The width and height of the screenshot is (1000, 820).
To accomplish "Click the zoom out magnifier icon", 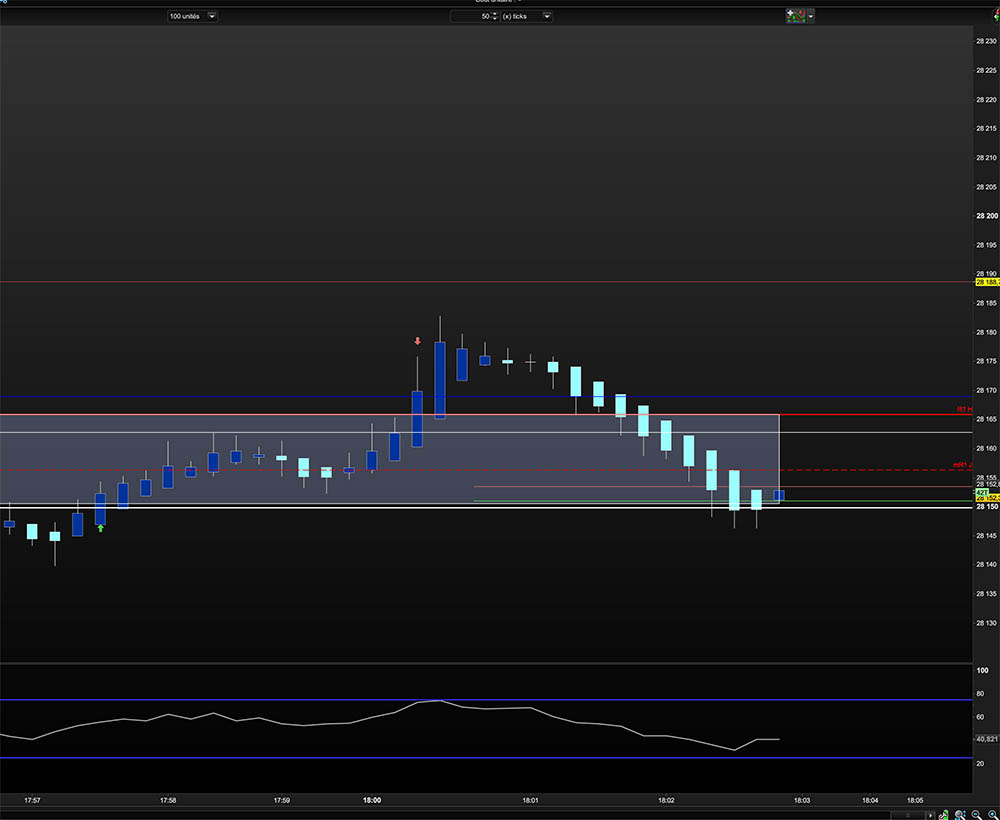I will [977, 815].
